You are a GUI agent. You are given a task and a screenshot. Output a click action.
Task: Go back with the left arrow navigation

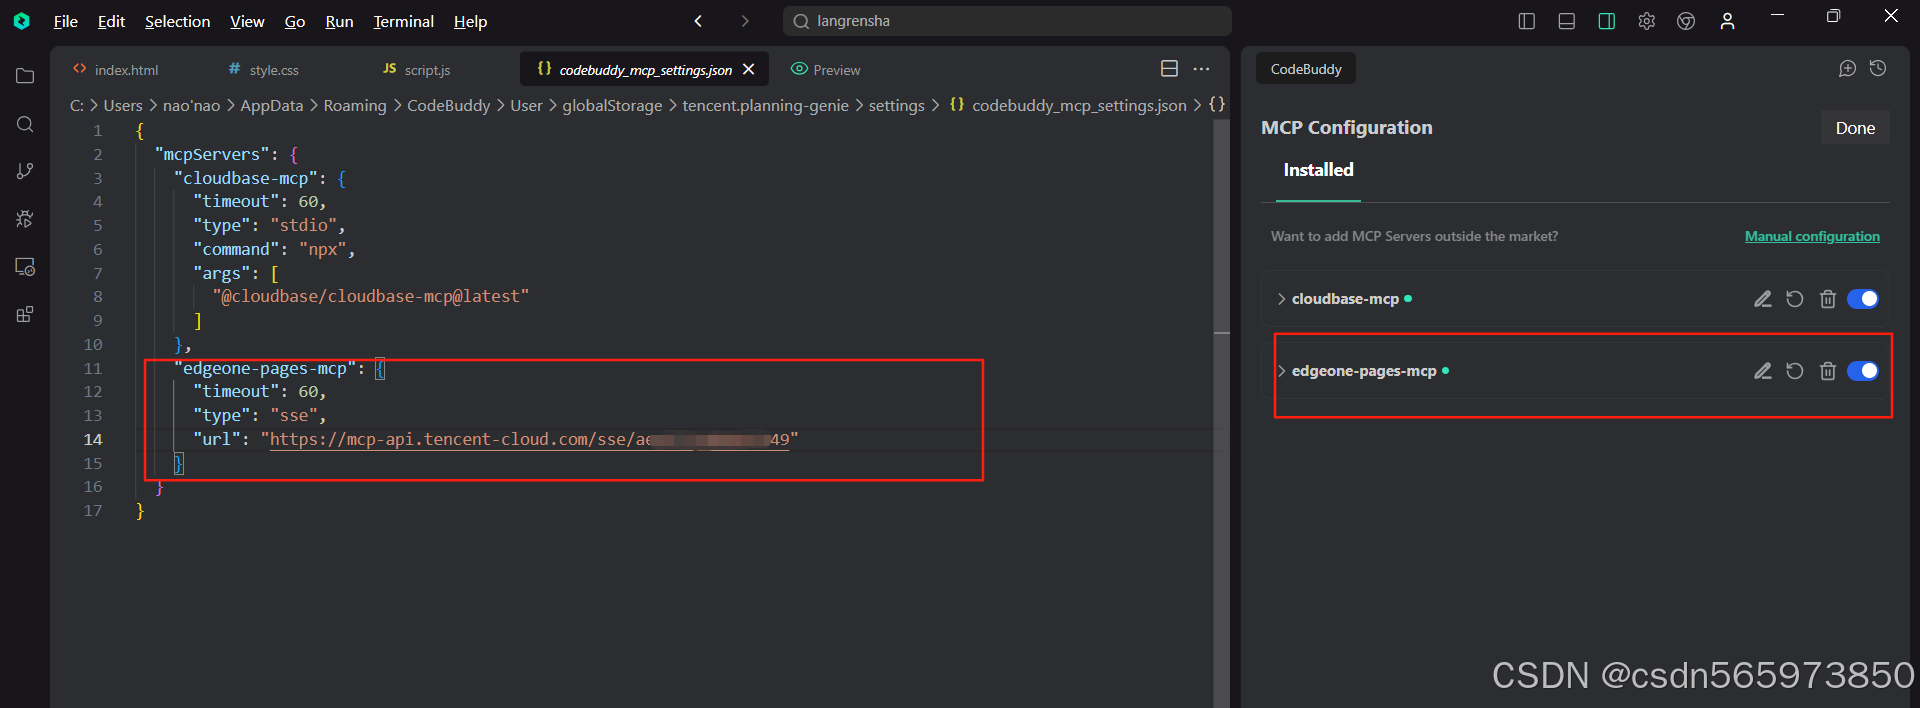pos(698,21)
